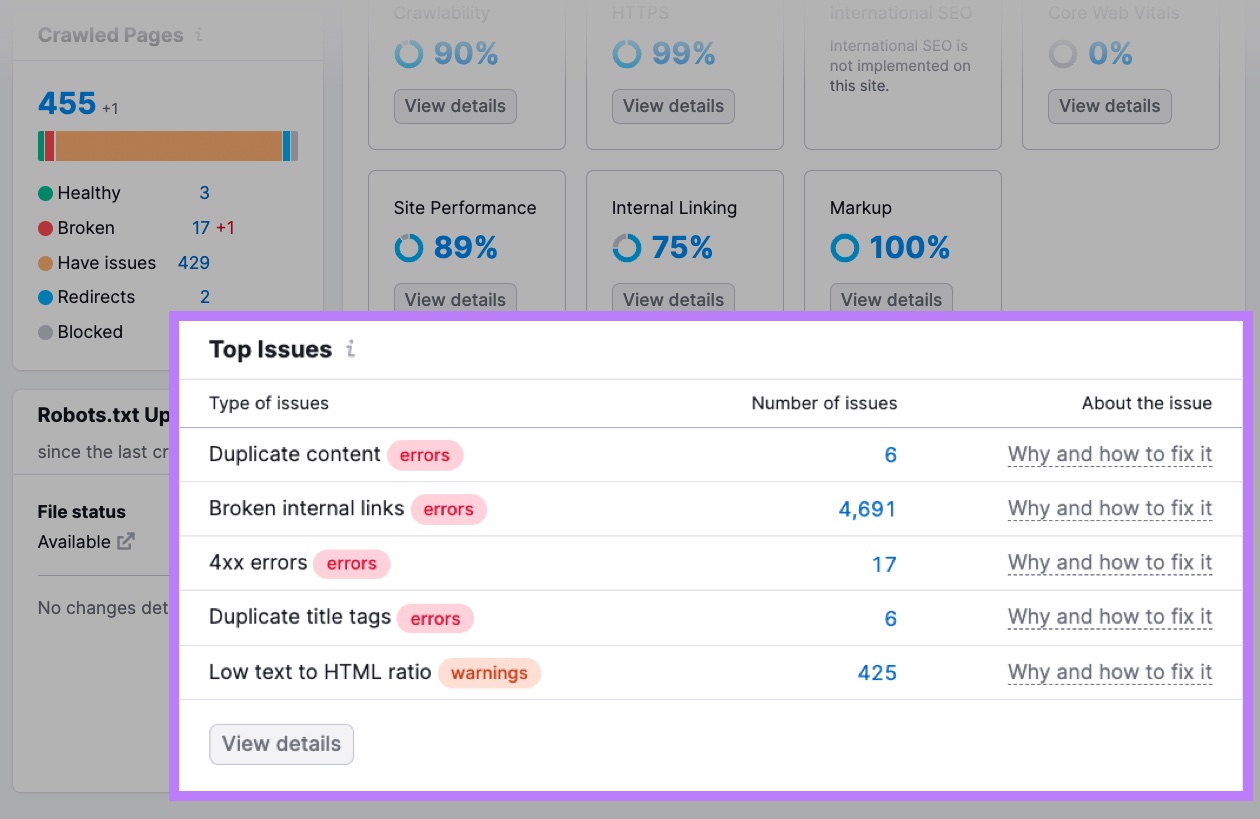
Task: Click the warnings badge on Low text ratio
Action: click(489, 673)
